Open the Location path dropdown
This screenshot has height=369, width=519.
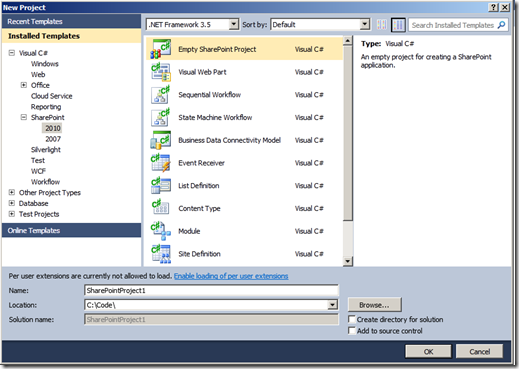[332, 305]
